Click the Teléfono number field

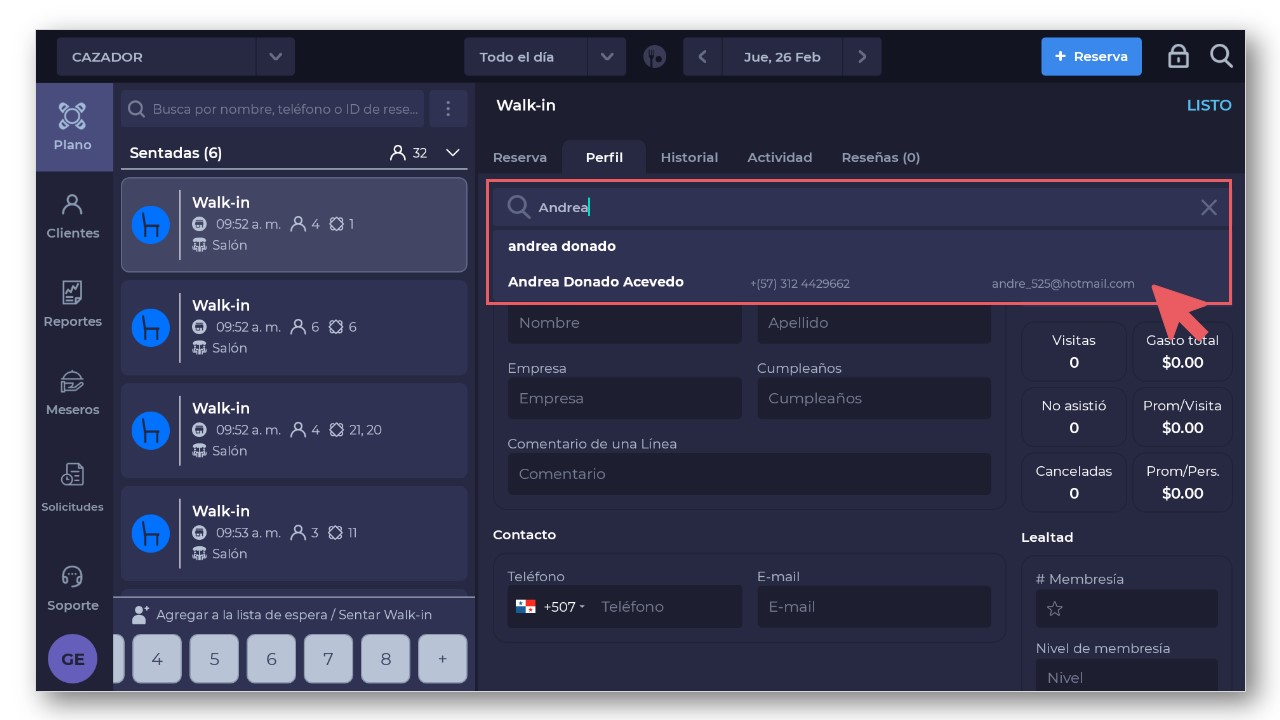[x=666, y=607]
